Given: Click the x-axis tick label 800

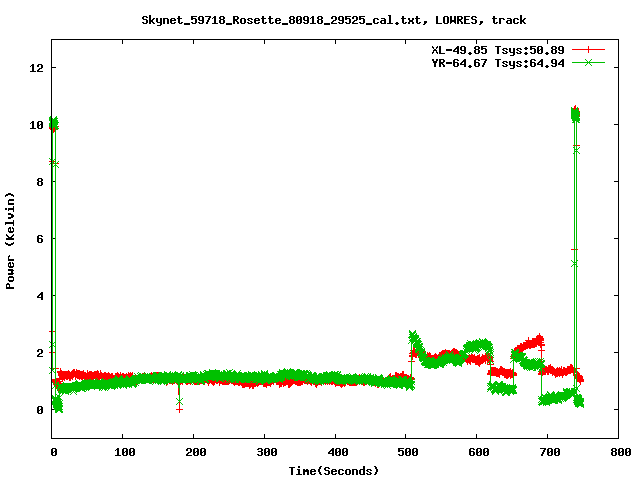Looking at the screenshot, I should click(620, 452).
